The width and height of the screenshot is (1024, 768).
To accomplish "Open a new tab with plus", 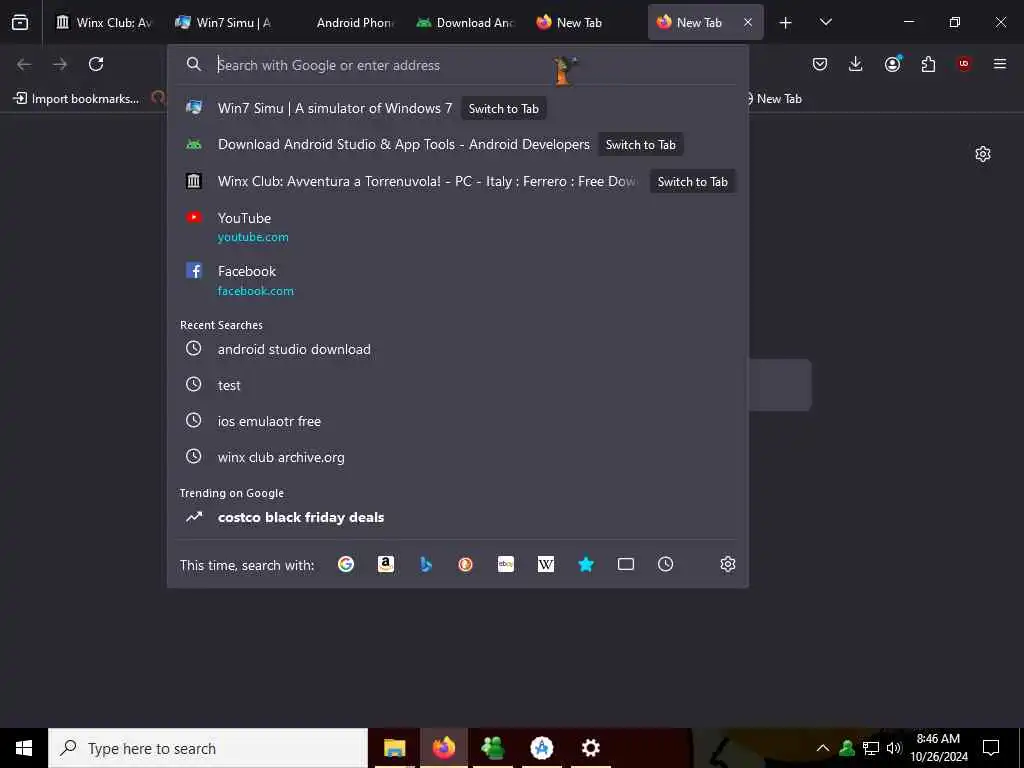I will pyautogui.click(x=786, y=23).
